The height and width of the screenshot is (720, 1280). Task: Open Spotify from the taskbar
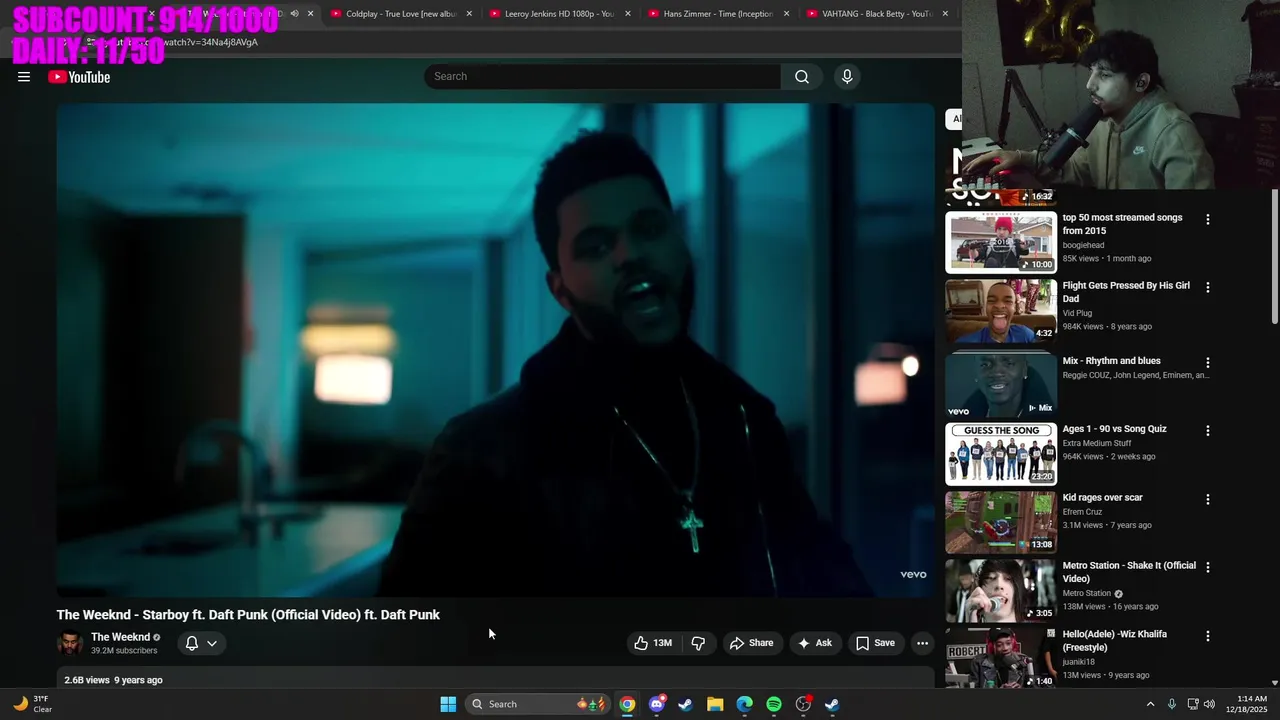coord(774,704)
